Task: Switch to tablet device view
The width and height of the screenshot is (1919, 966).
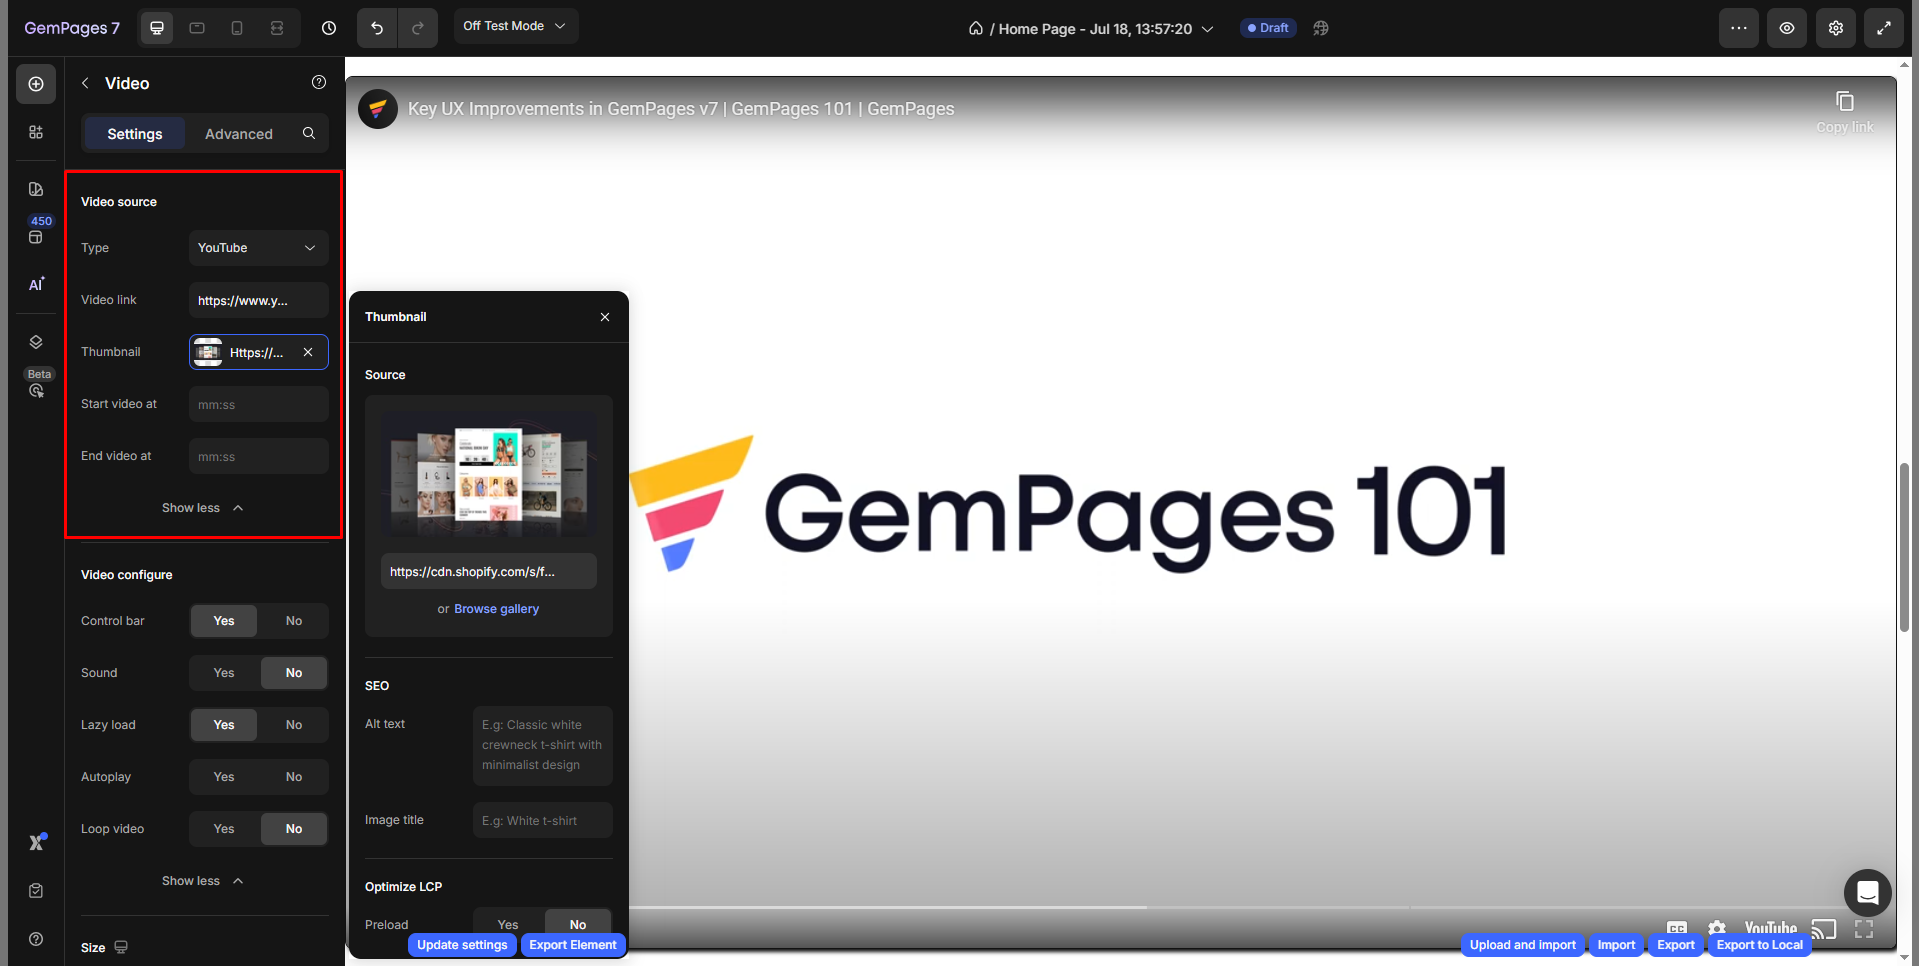Action: click(197, 28)
